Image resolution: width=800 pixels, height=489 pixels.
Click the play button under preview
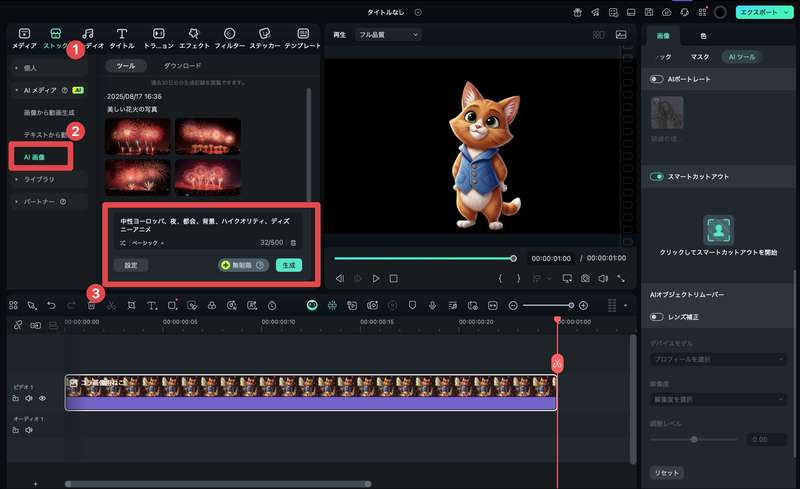pyautogui.click(x=376, y=278)
